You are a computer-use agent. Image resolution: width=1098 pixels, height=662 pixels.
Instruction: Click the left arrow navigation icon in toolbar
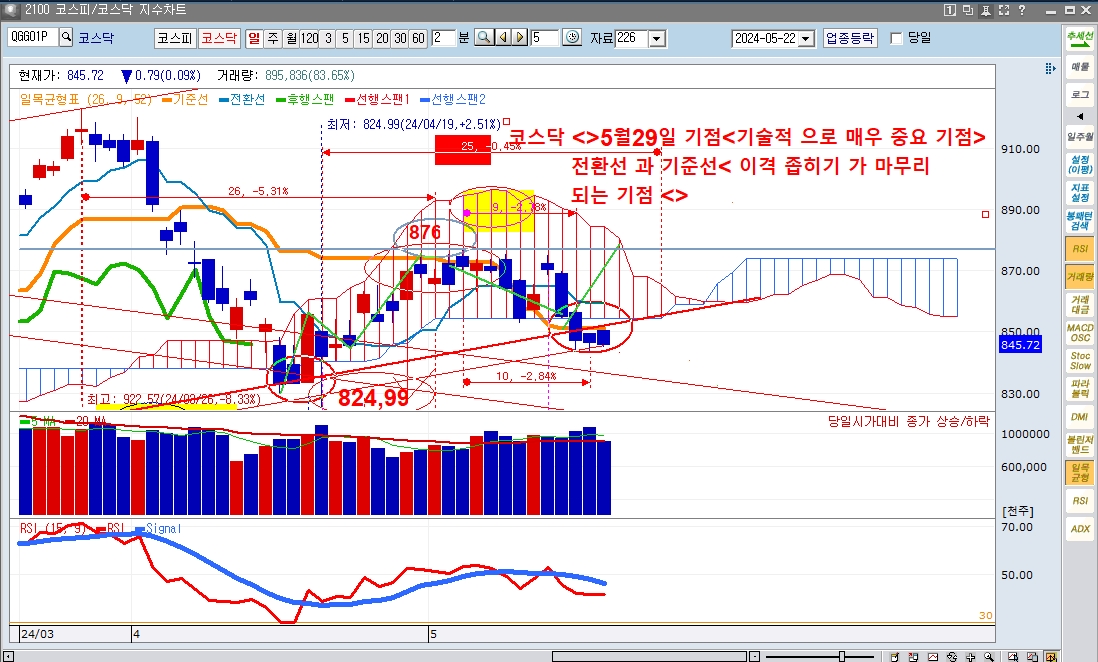click(502, 38)
